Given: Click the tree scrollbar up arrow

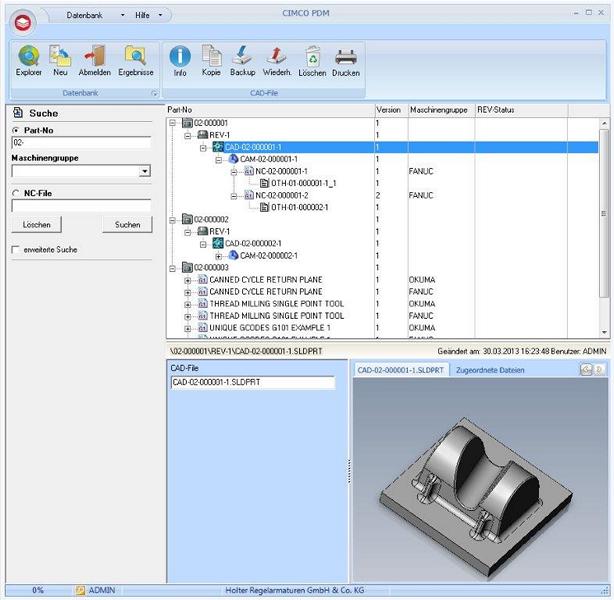Looking at the screenshot, I should 604,124.
